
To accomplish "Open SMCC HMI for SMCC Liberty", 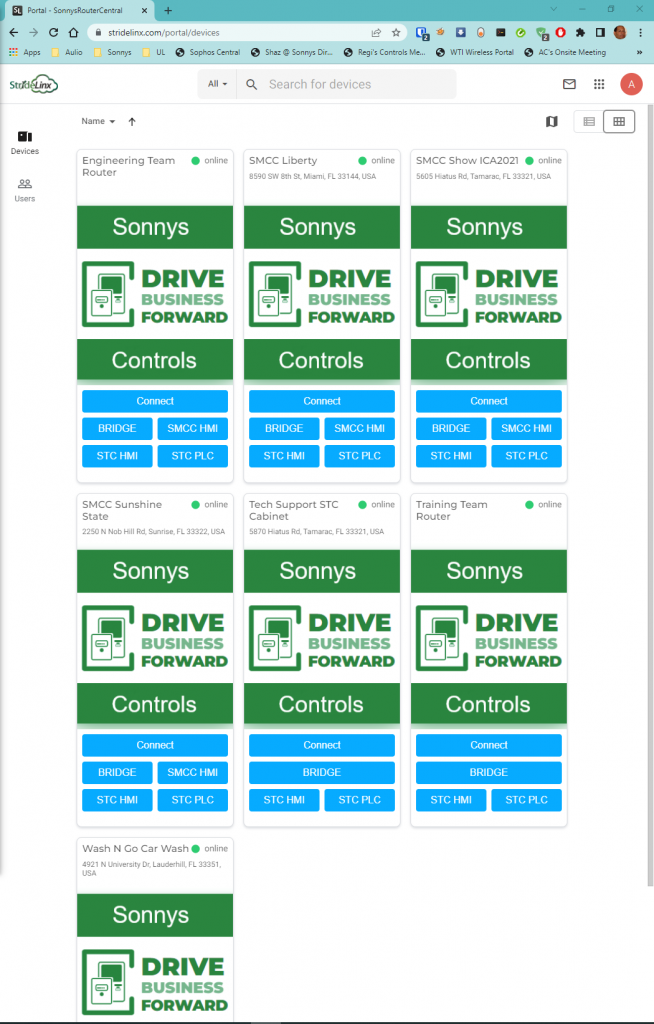I will pos(359,429).
